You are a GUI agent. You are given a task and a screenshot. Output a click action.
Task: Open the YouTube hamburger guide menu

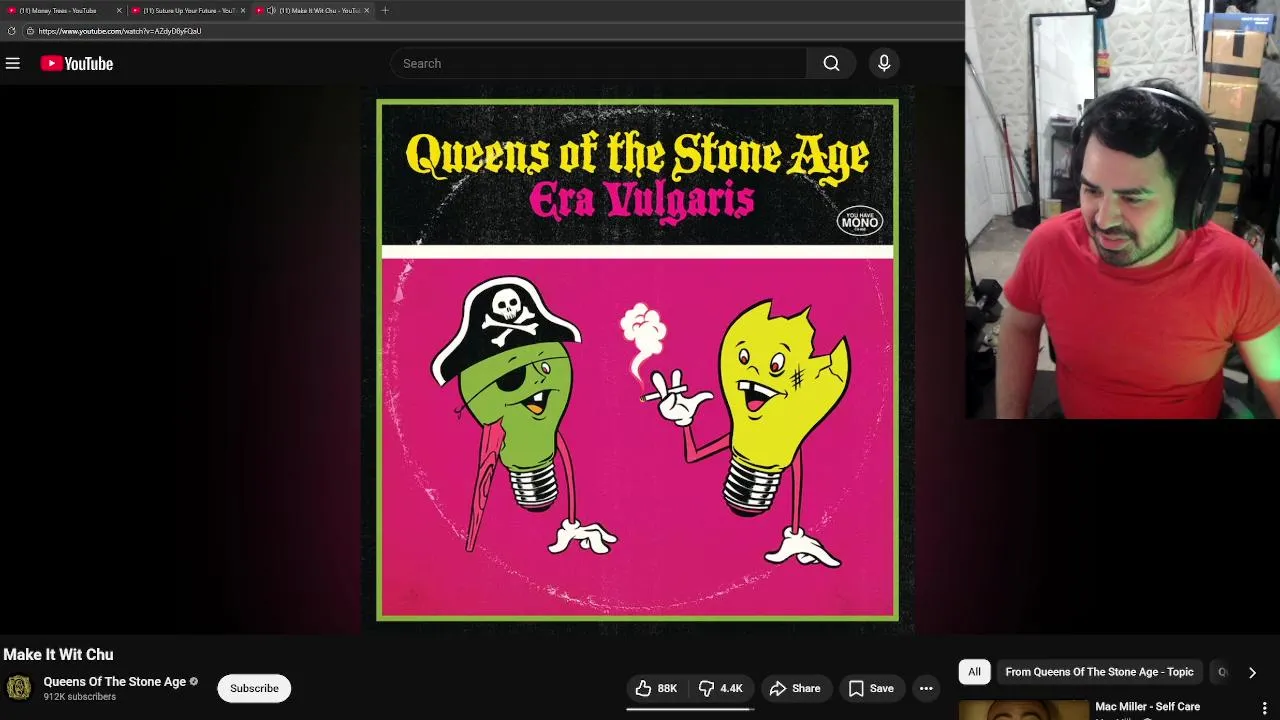point(13,63)
